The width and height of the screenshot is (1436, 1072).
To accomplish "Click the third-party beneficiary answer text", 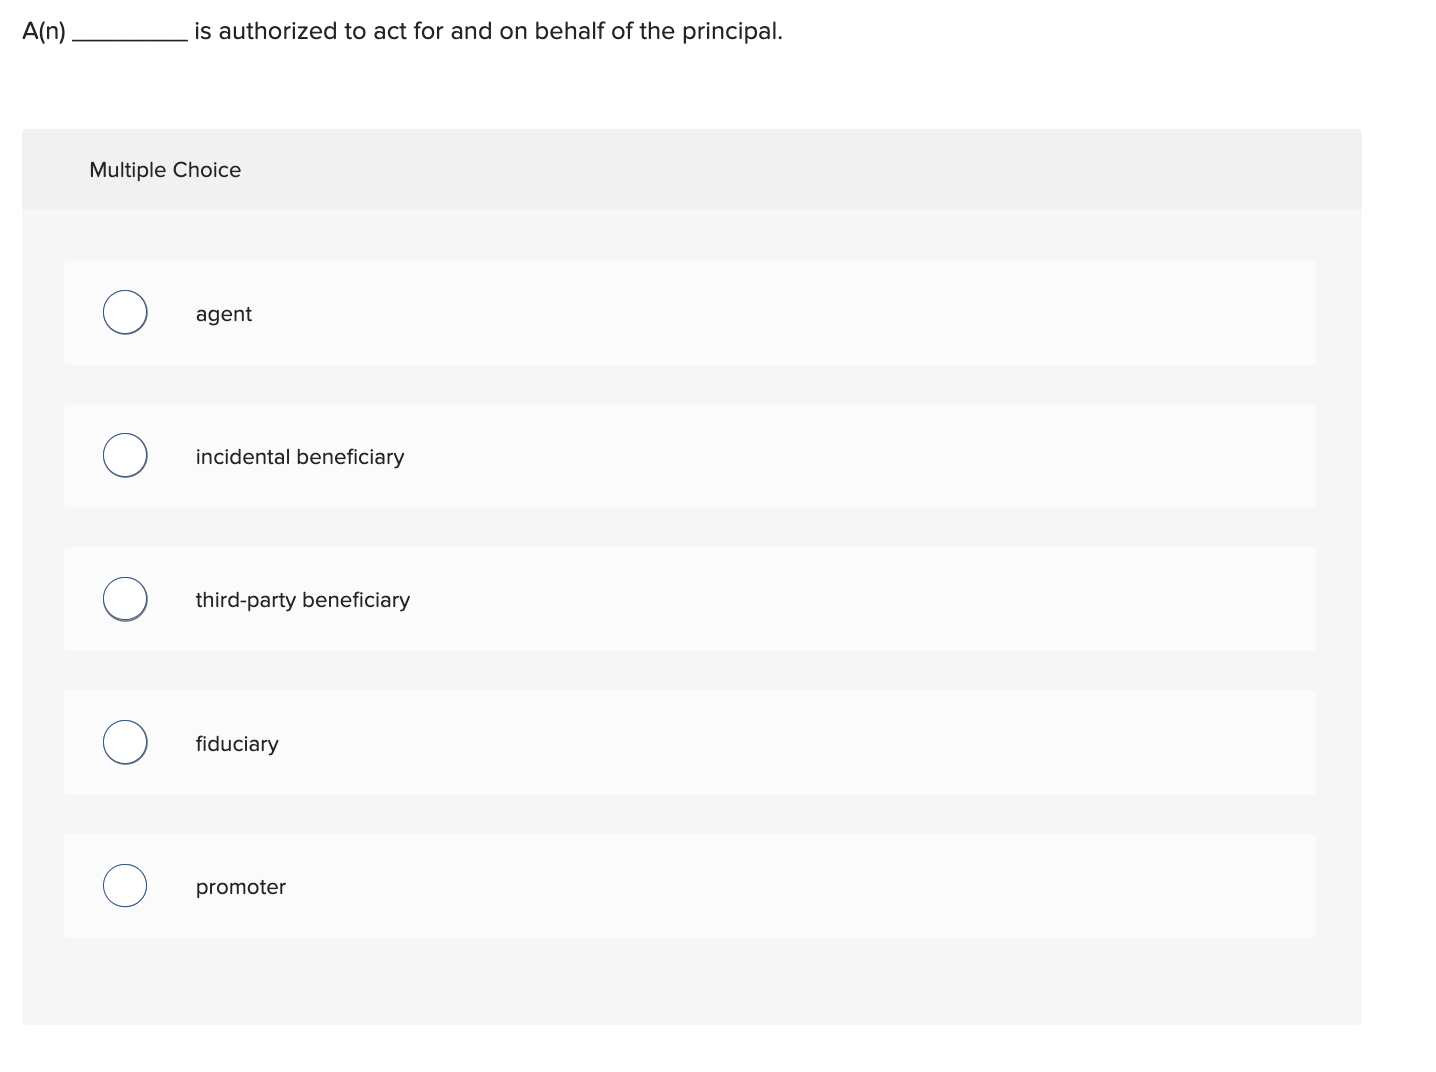I will click(303, 599).
